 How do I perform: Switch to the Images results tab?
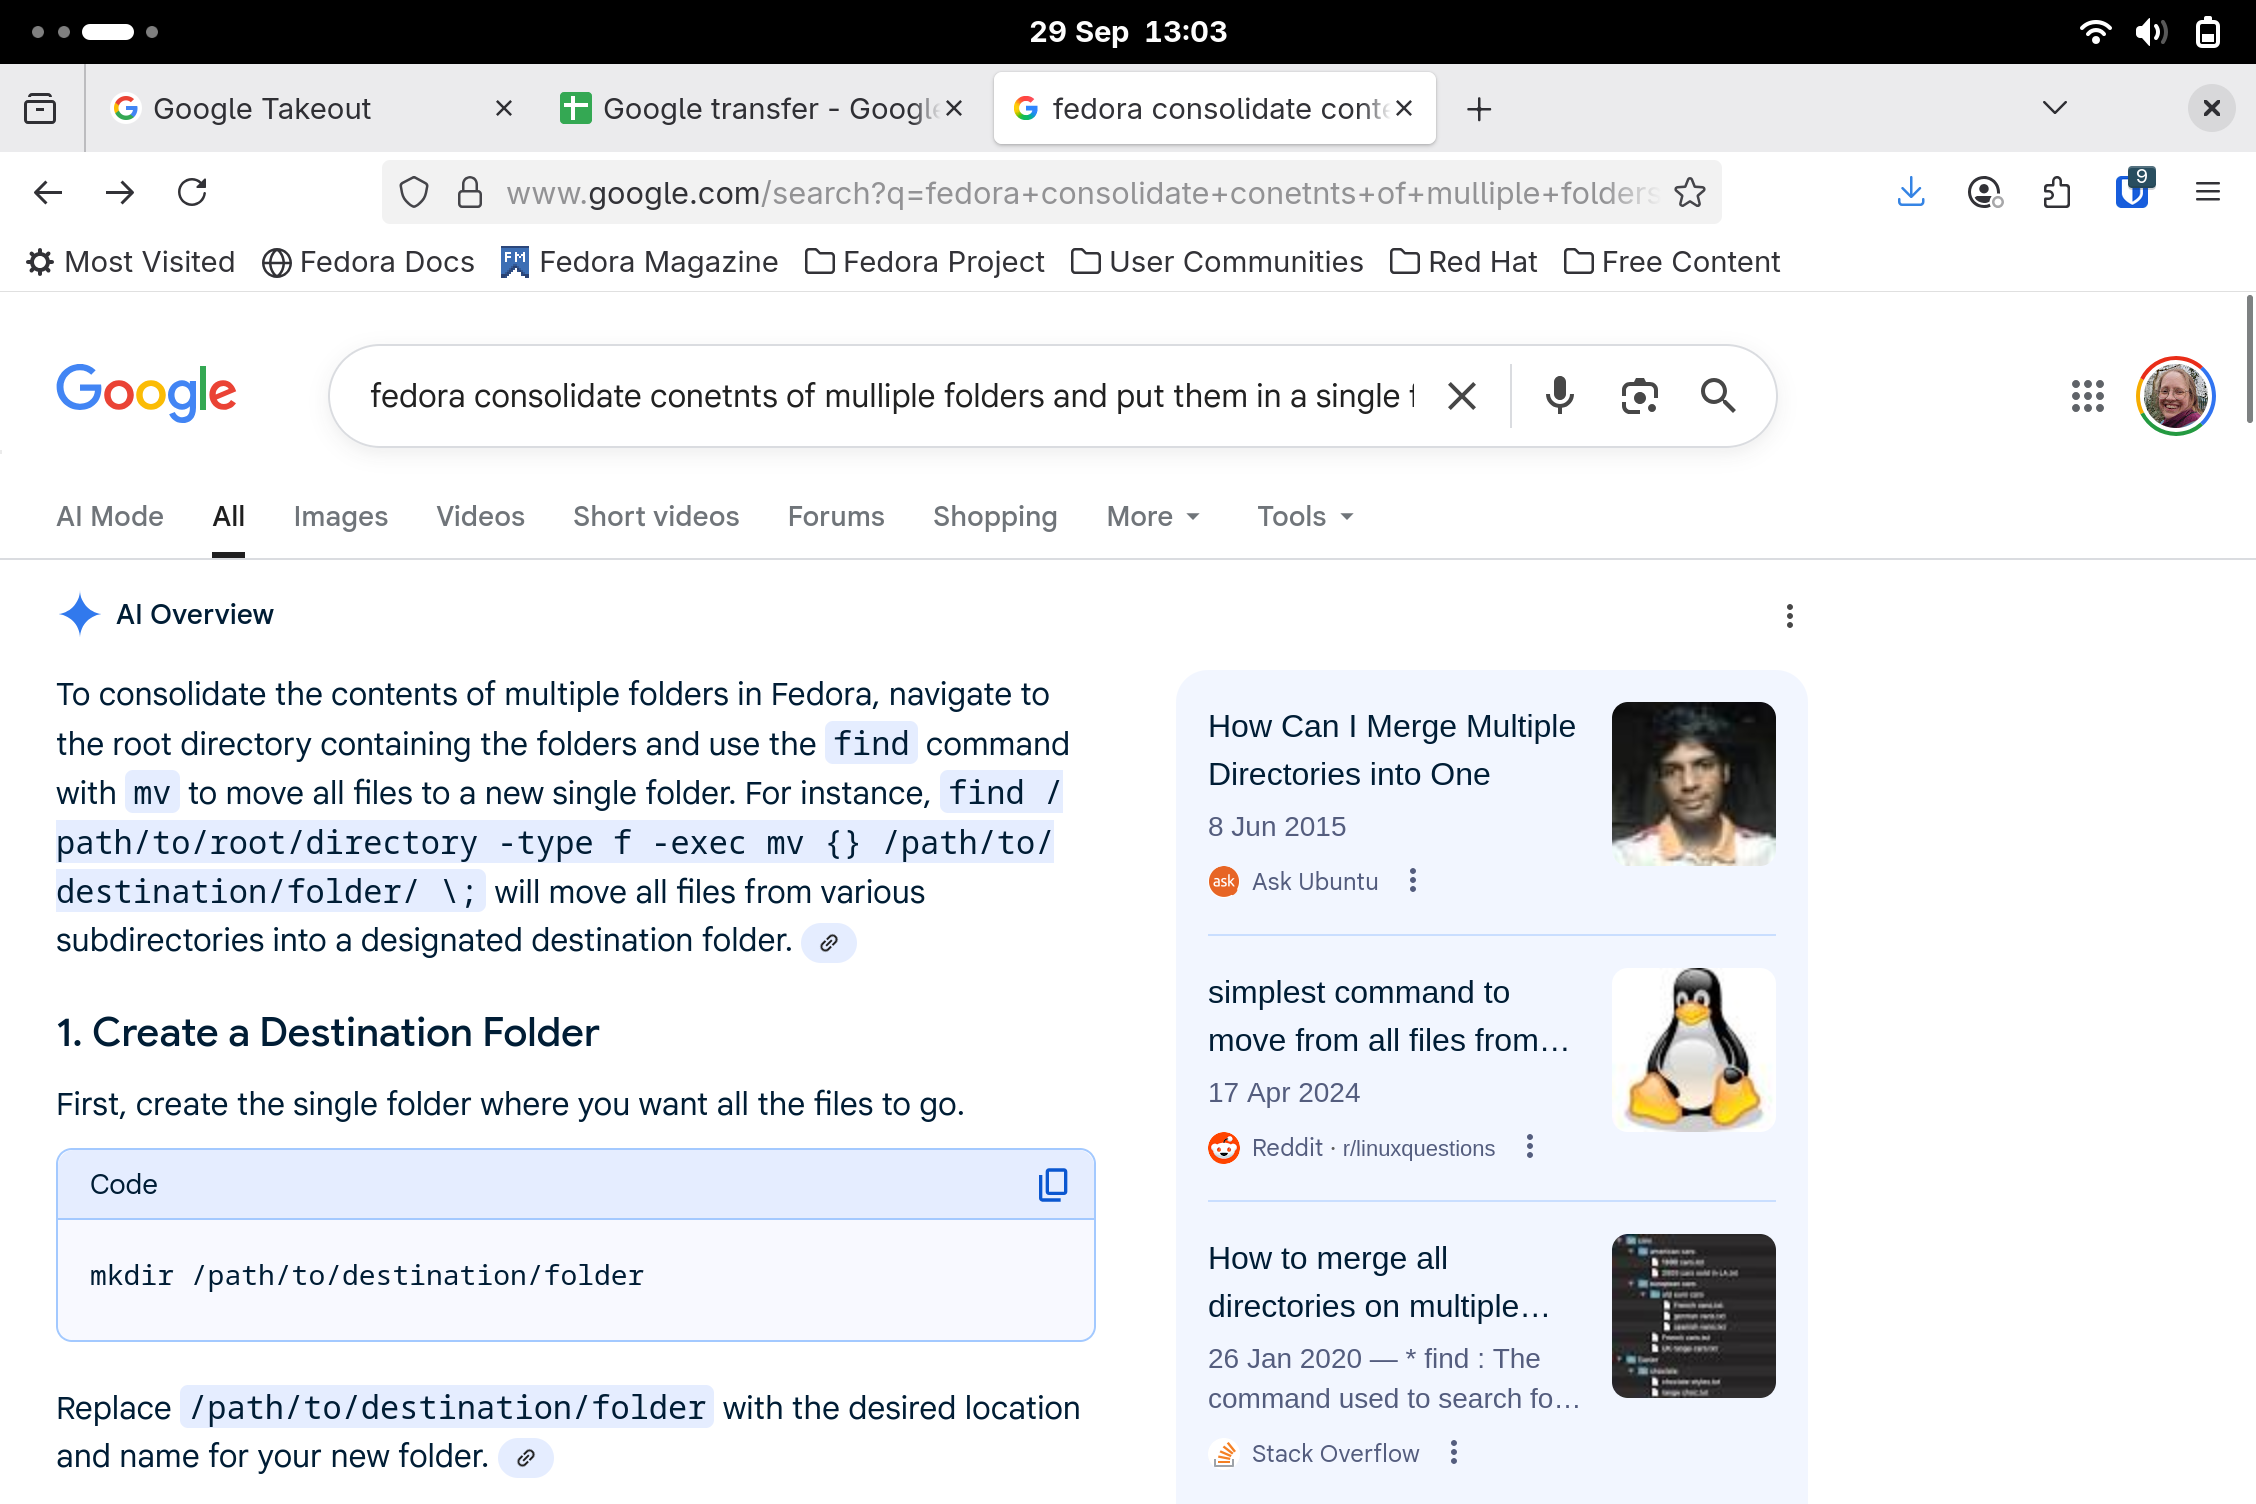click(x=340, y=516)
